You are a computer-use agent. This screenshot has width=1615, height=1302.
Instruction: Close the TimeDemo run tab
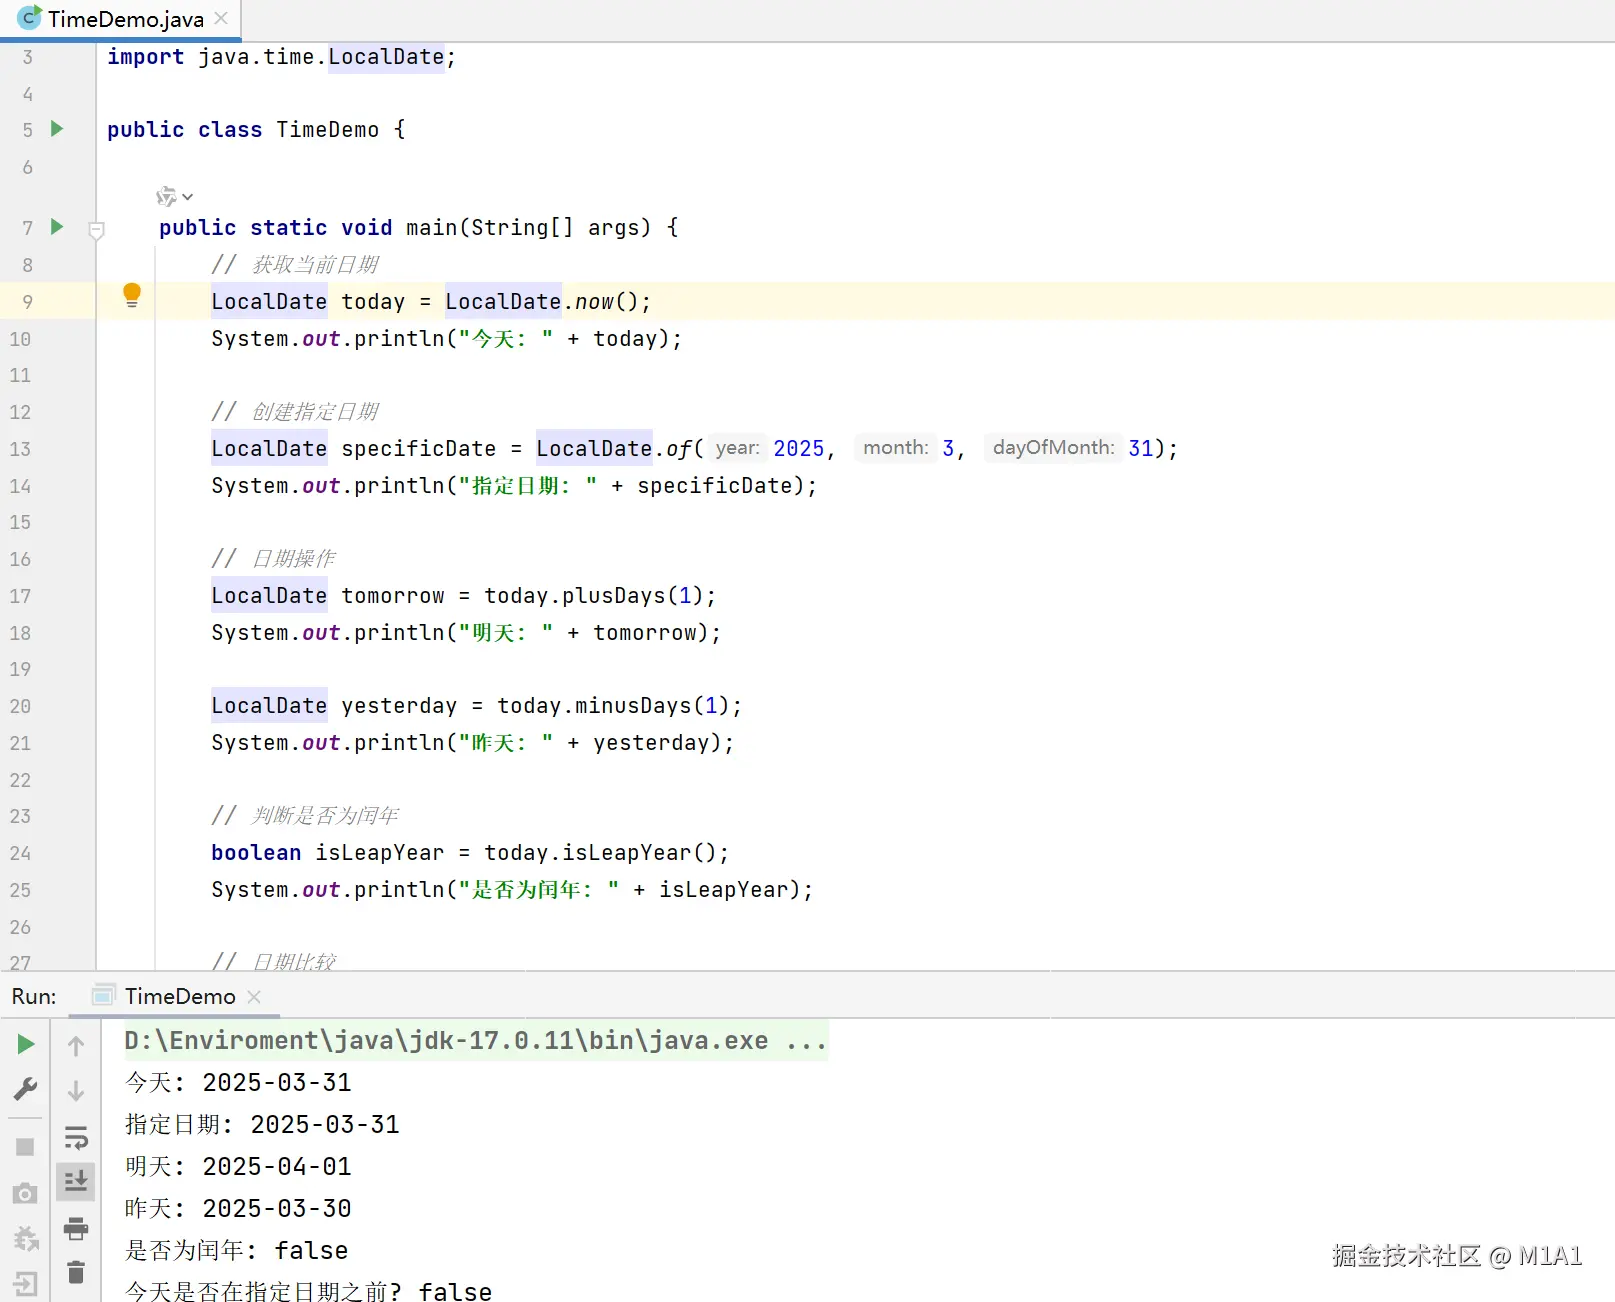[x=254, y=997]
